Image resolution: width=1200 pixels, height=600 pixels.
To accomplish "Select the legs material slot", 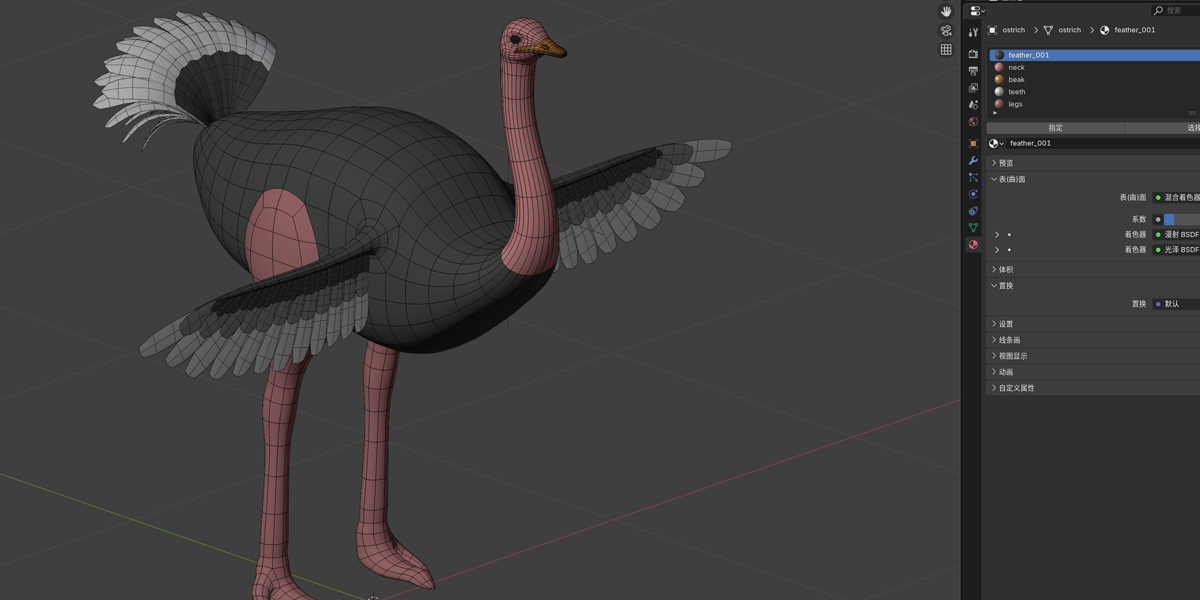I will tap(1015, 104).
